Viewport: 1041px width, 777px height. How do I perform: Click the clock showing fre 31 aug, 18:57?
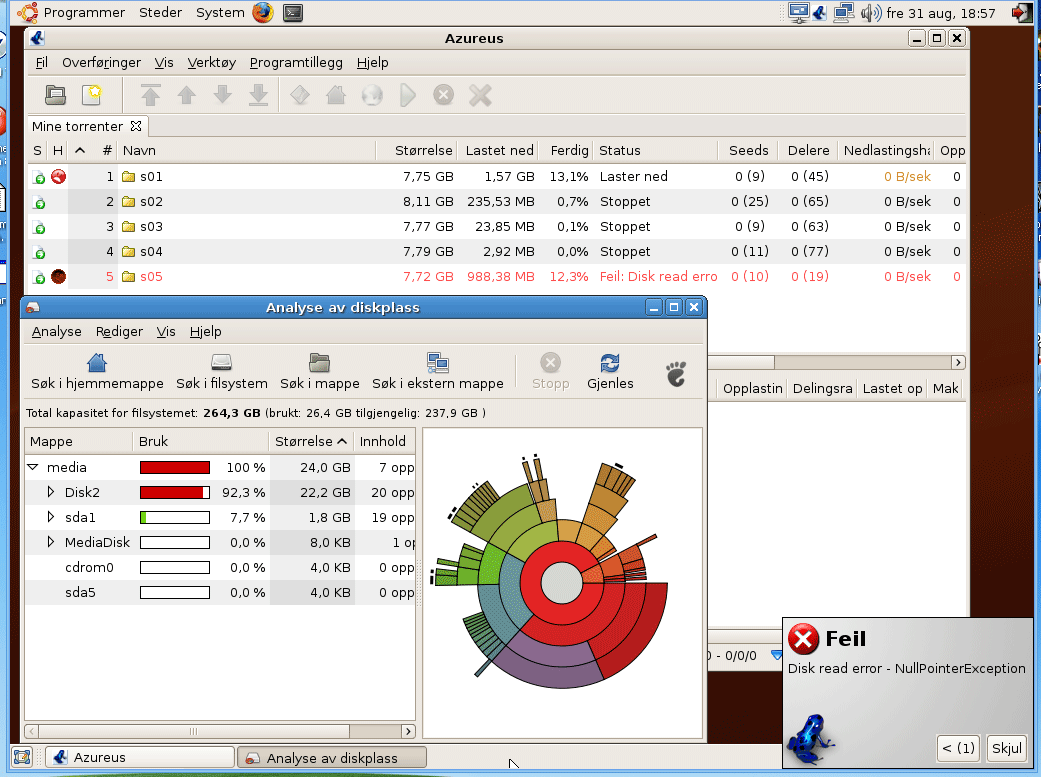tap(941, 13)
